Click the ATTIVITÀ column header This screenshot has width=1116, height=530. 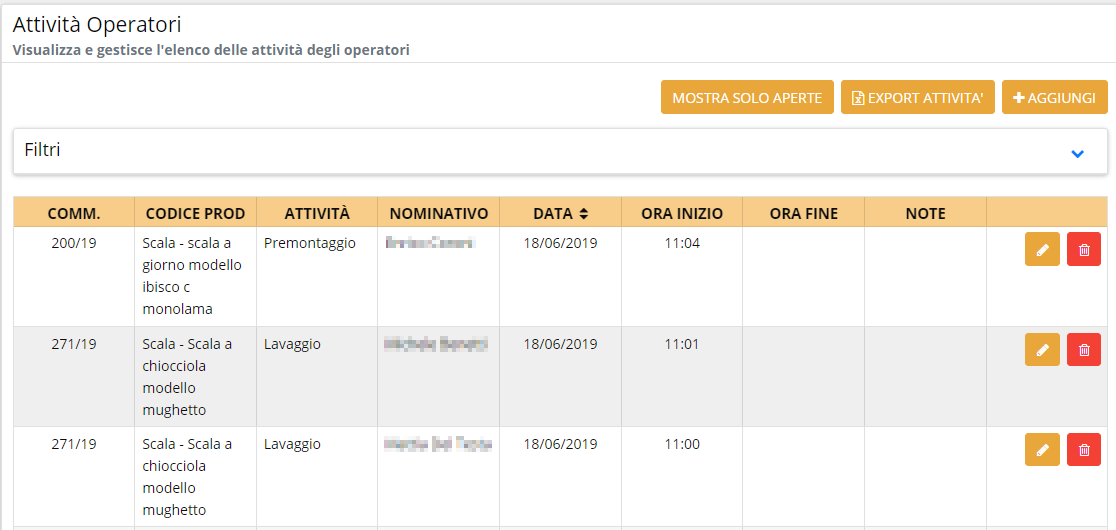(317, 213)
